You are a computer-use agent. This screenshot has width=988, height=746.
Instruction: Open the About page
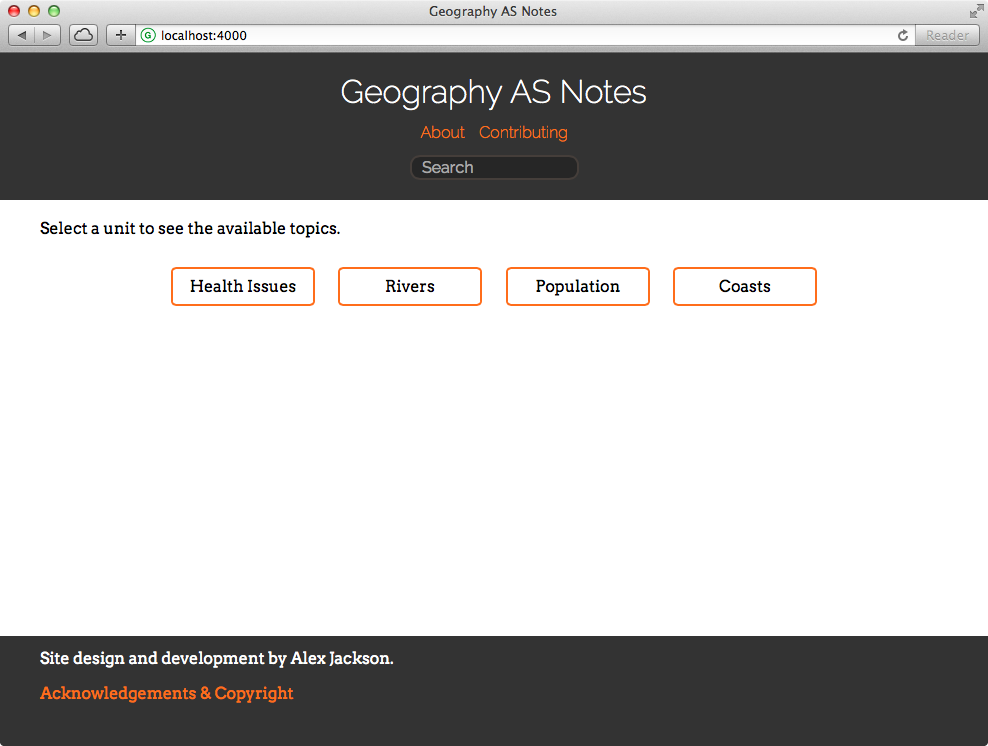(442, 132)
